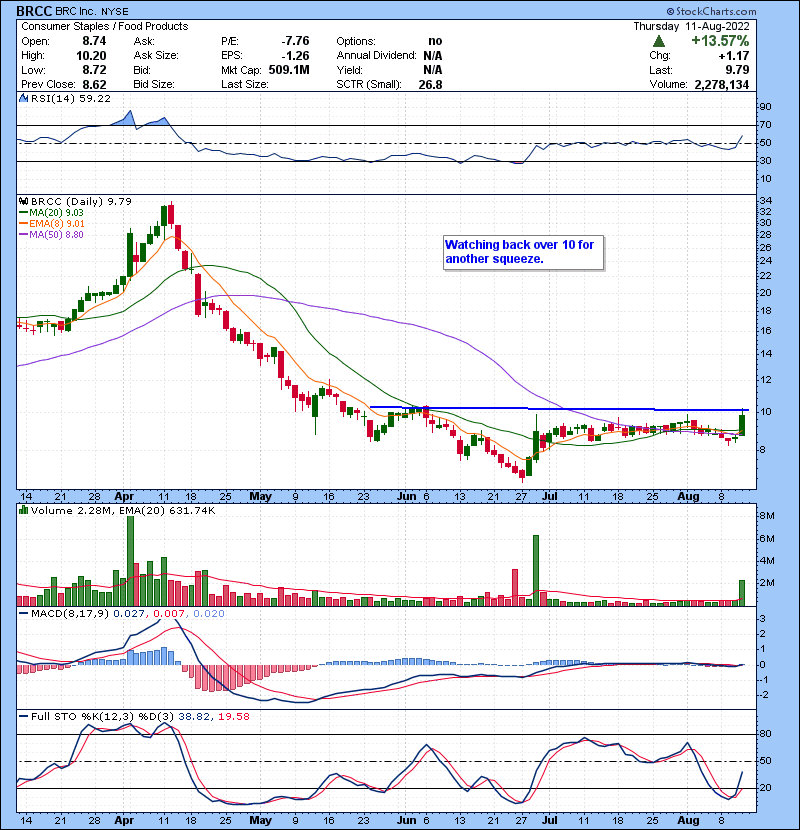The width and height of the screenshot is (800, 830).
Task: Click the Annual Dividend N/A value
Action: point(433,56)
